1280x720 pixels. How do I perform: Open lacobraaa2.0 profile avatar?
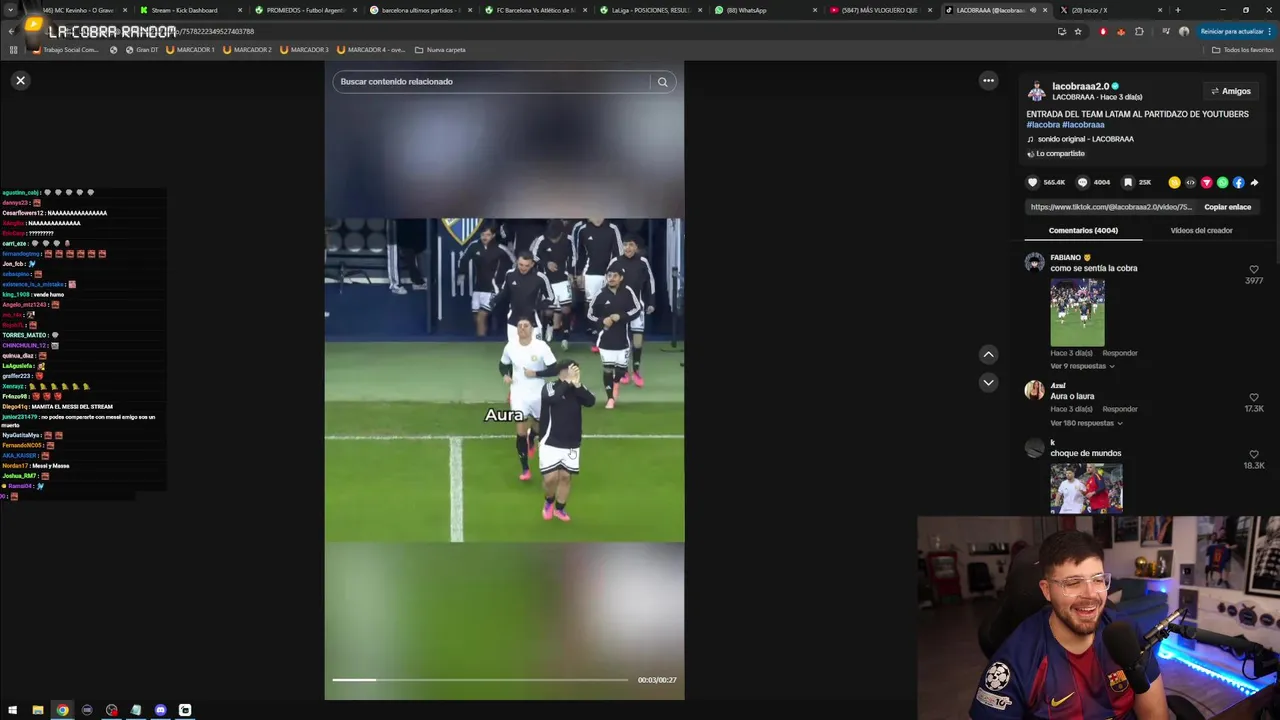(1036, 92)
